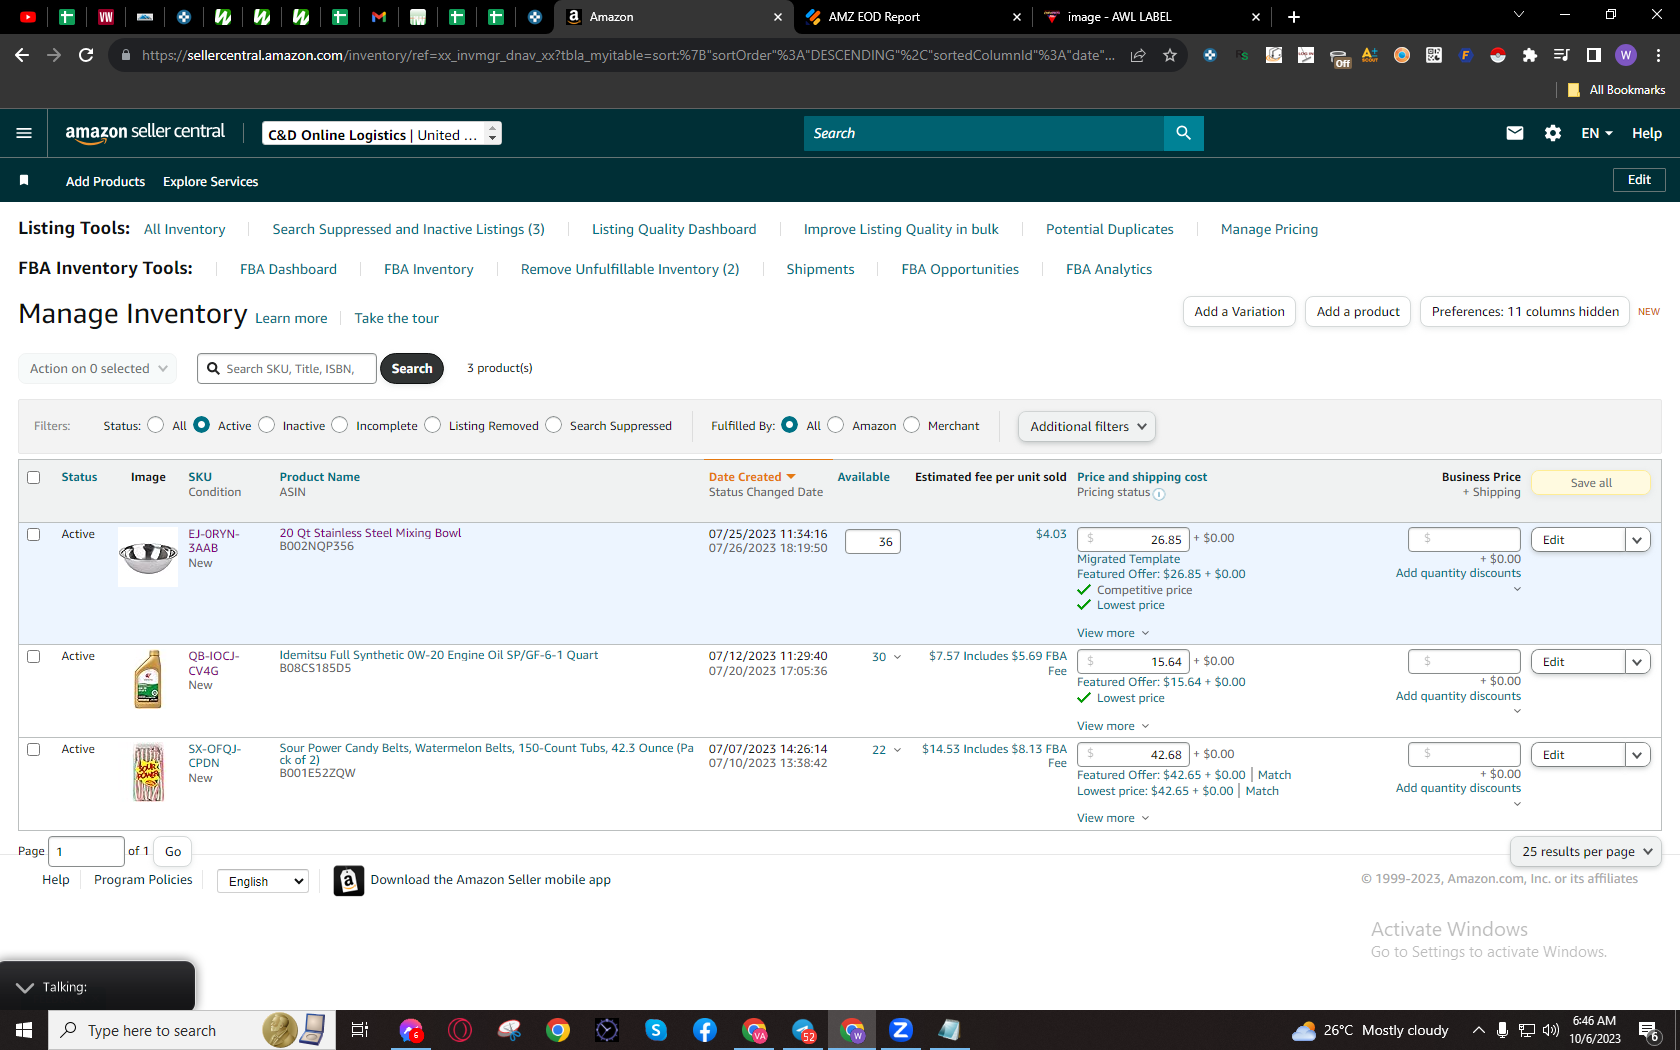Open the Chrome profile avatar
This screenshot has height=1050, width=1680.
(1626, 55)
